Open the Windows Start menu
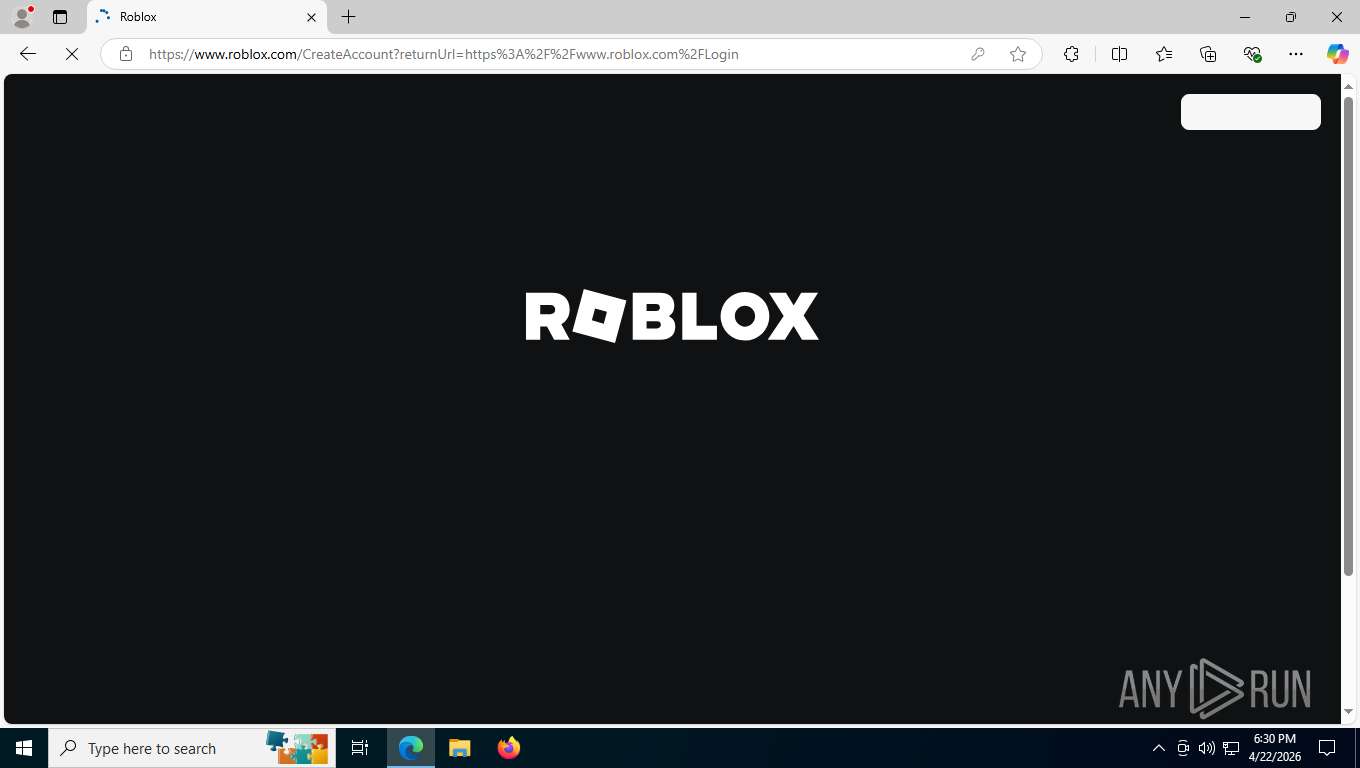Viewport: 1360px width, 768px height. [x=24, y=748]
